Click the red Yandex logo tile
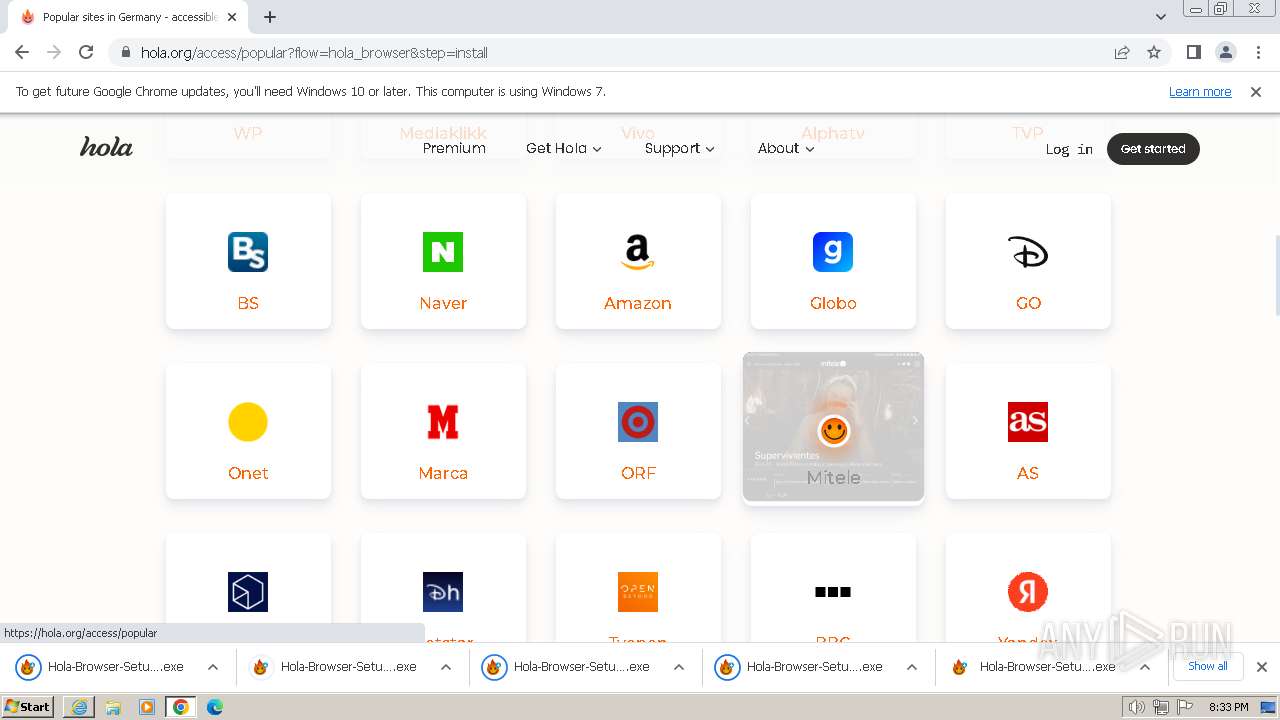The height and width of the screenshot is (720, 1280). click(1028, 592)
